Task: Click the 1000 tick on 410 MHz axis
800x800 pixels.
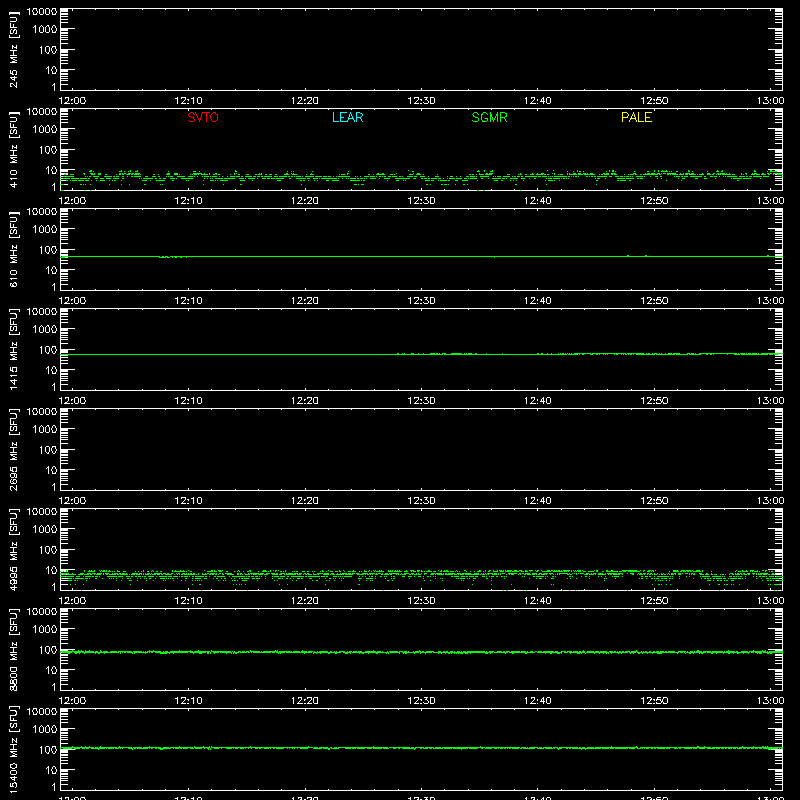Action: coord(45,130)
